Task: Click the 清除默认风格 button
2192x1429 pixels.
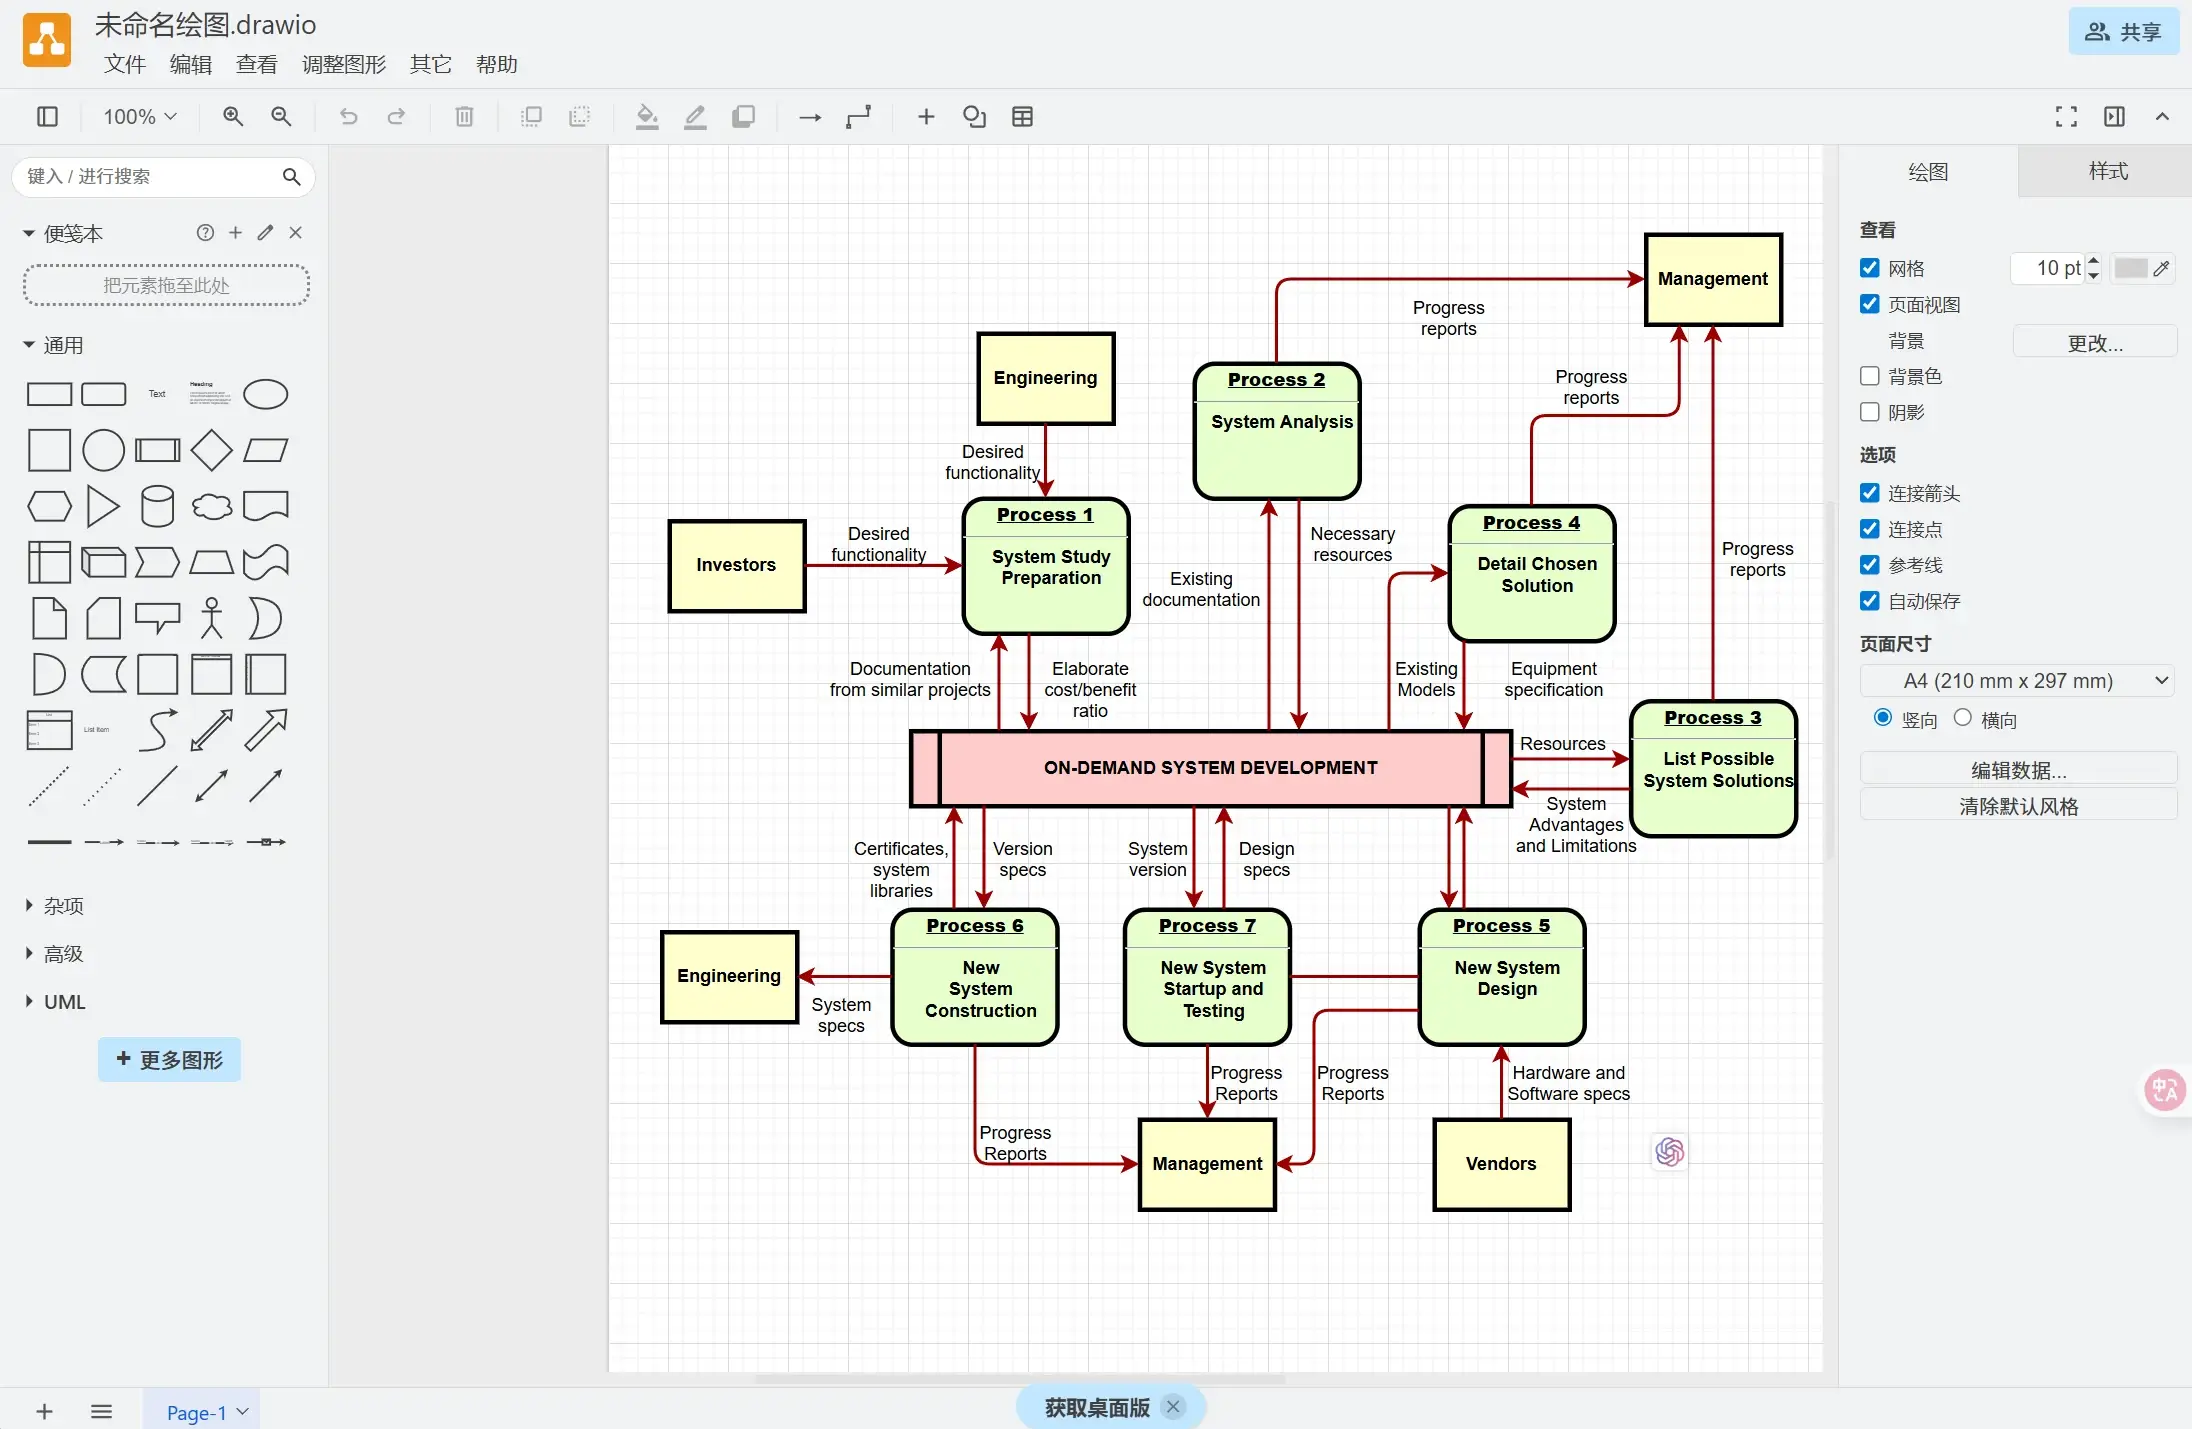Action: [2018, 805]
